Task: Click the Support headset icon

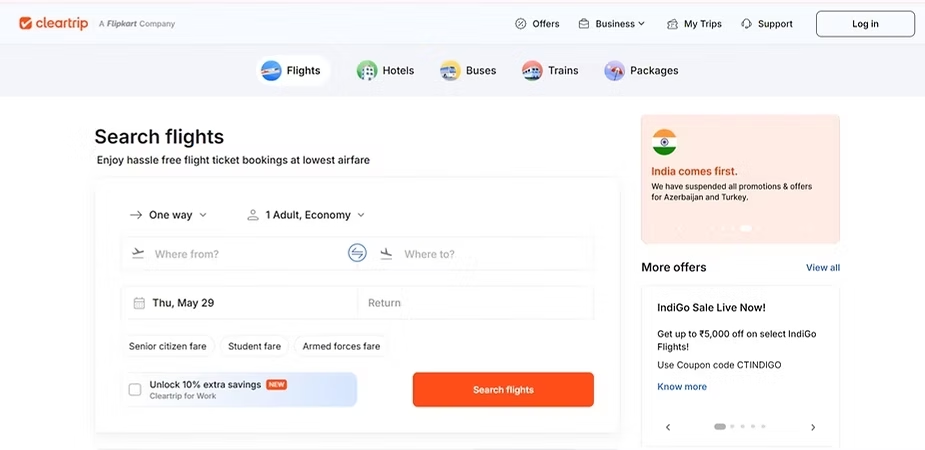Action: tap(746, 24)
